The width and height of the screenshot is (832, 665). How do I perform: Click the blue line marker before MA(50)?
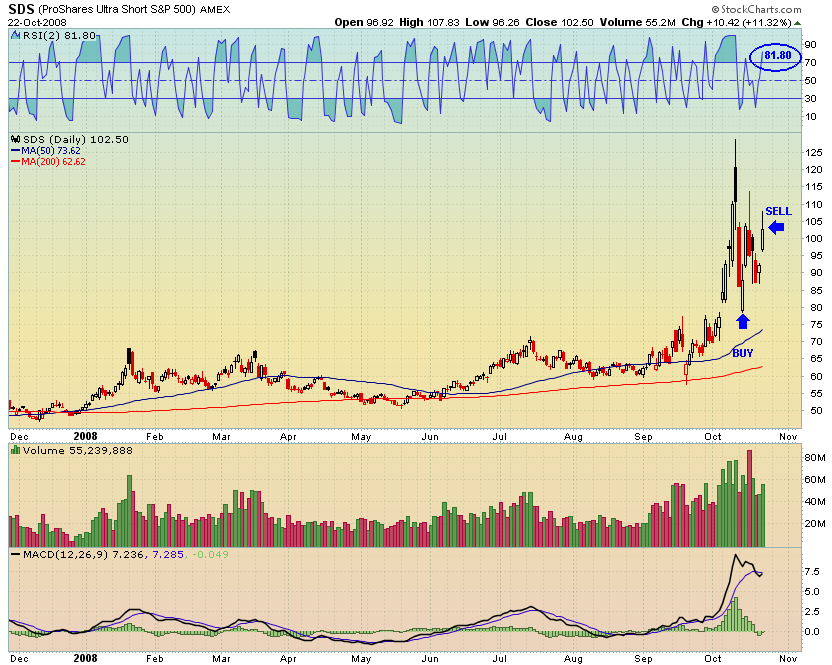tap(16, 151)
